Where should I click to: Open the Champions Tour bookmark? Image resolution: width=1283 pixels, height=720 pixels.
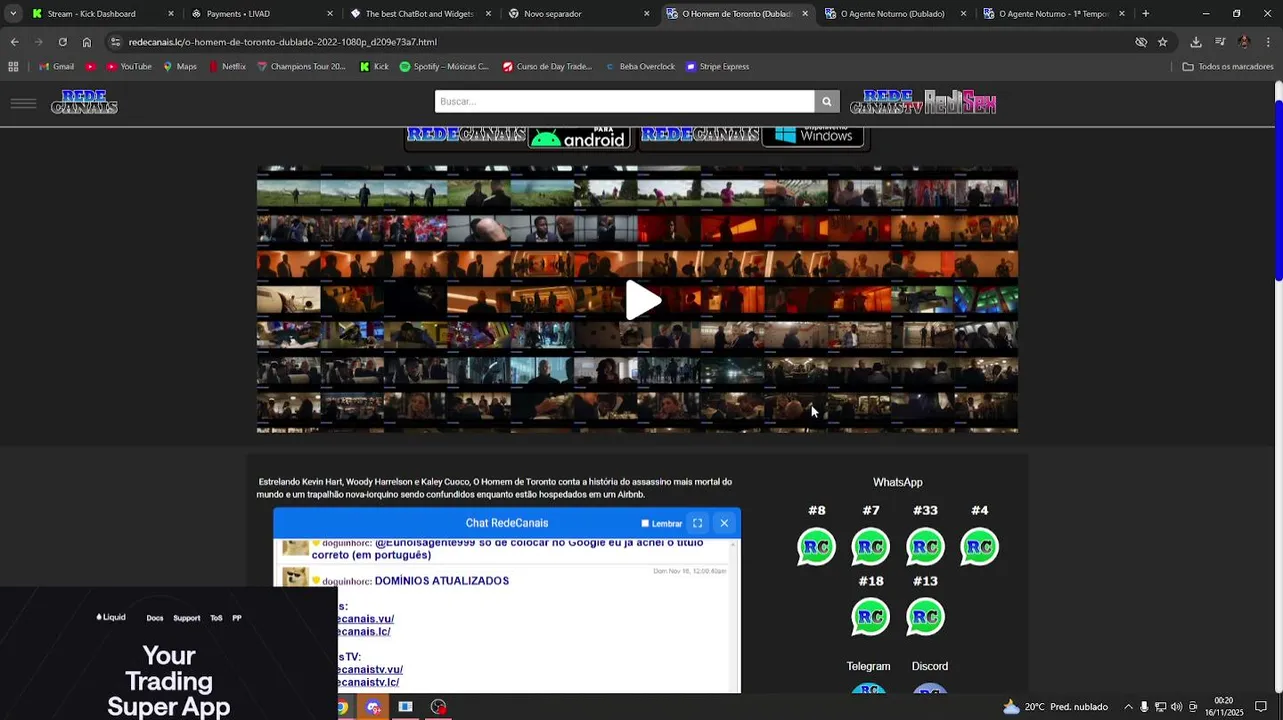(x=301, y=67)
